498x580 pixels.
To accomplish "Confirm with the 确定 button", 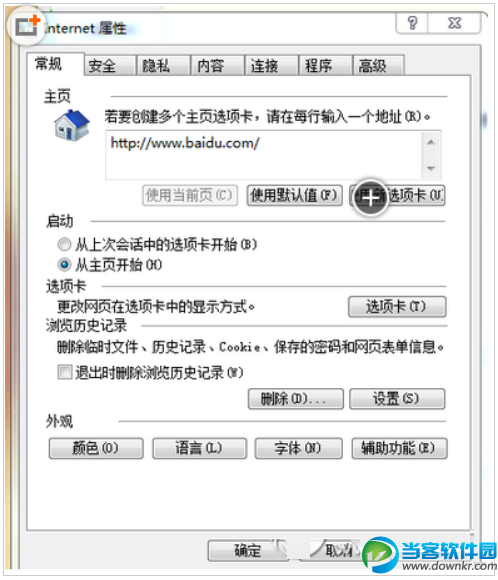I will tap(247, 551).
